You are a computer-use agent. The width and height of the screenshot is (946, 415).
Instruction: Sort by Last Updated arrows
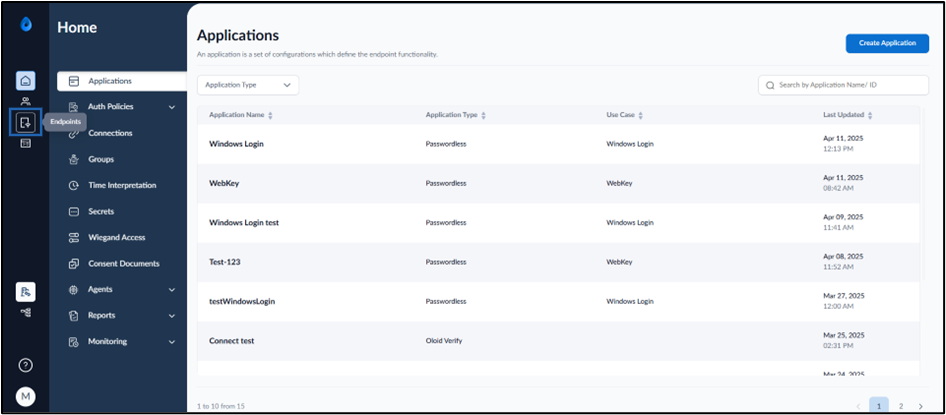870,115
